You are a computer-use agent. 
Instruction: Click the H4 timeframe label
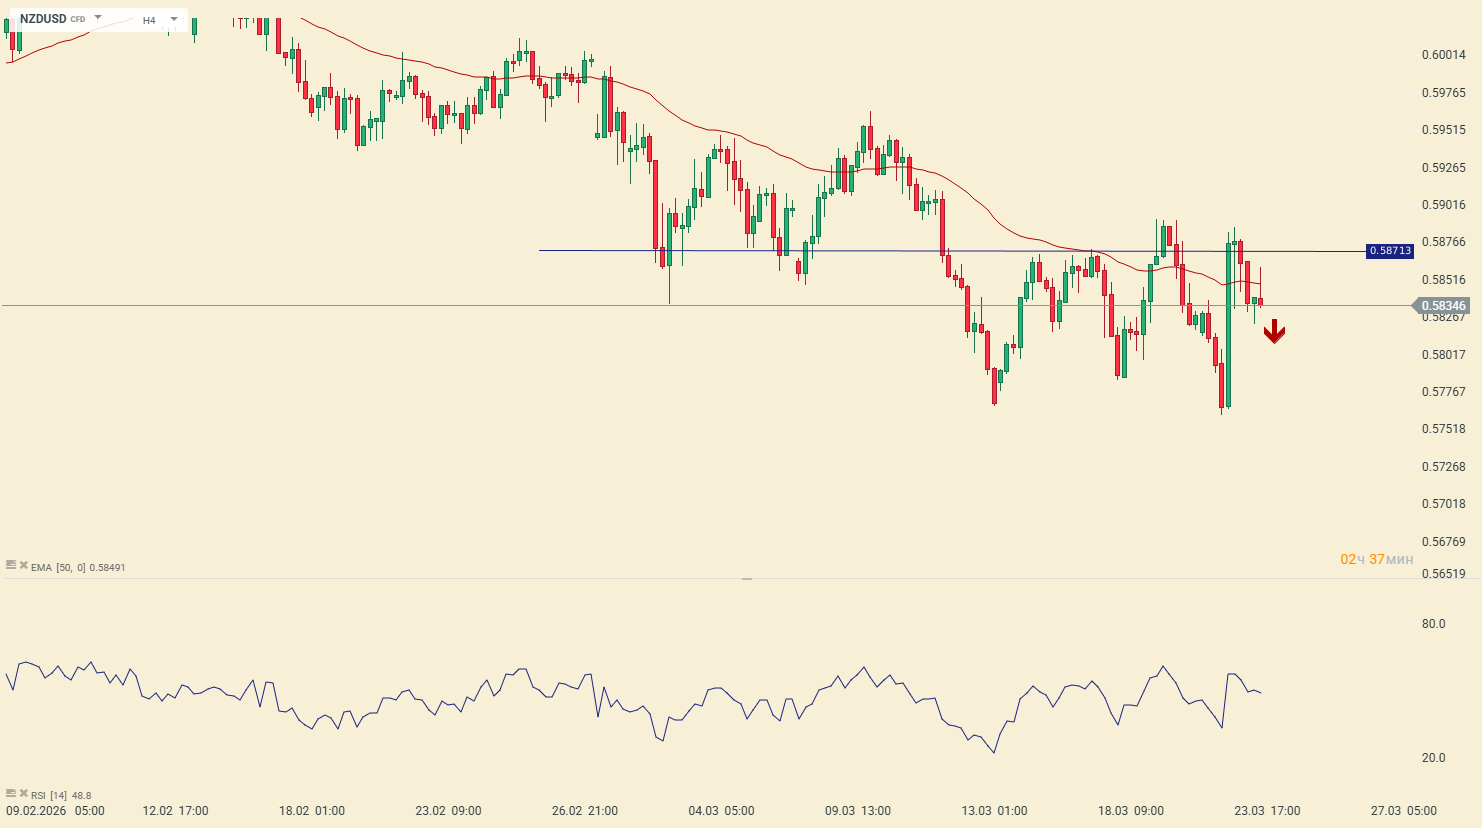[149, 20]
